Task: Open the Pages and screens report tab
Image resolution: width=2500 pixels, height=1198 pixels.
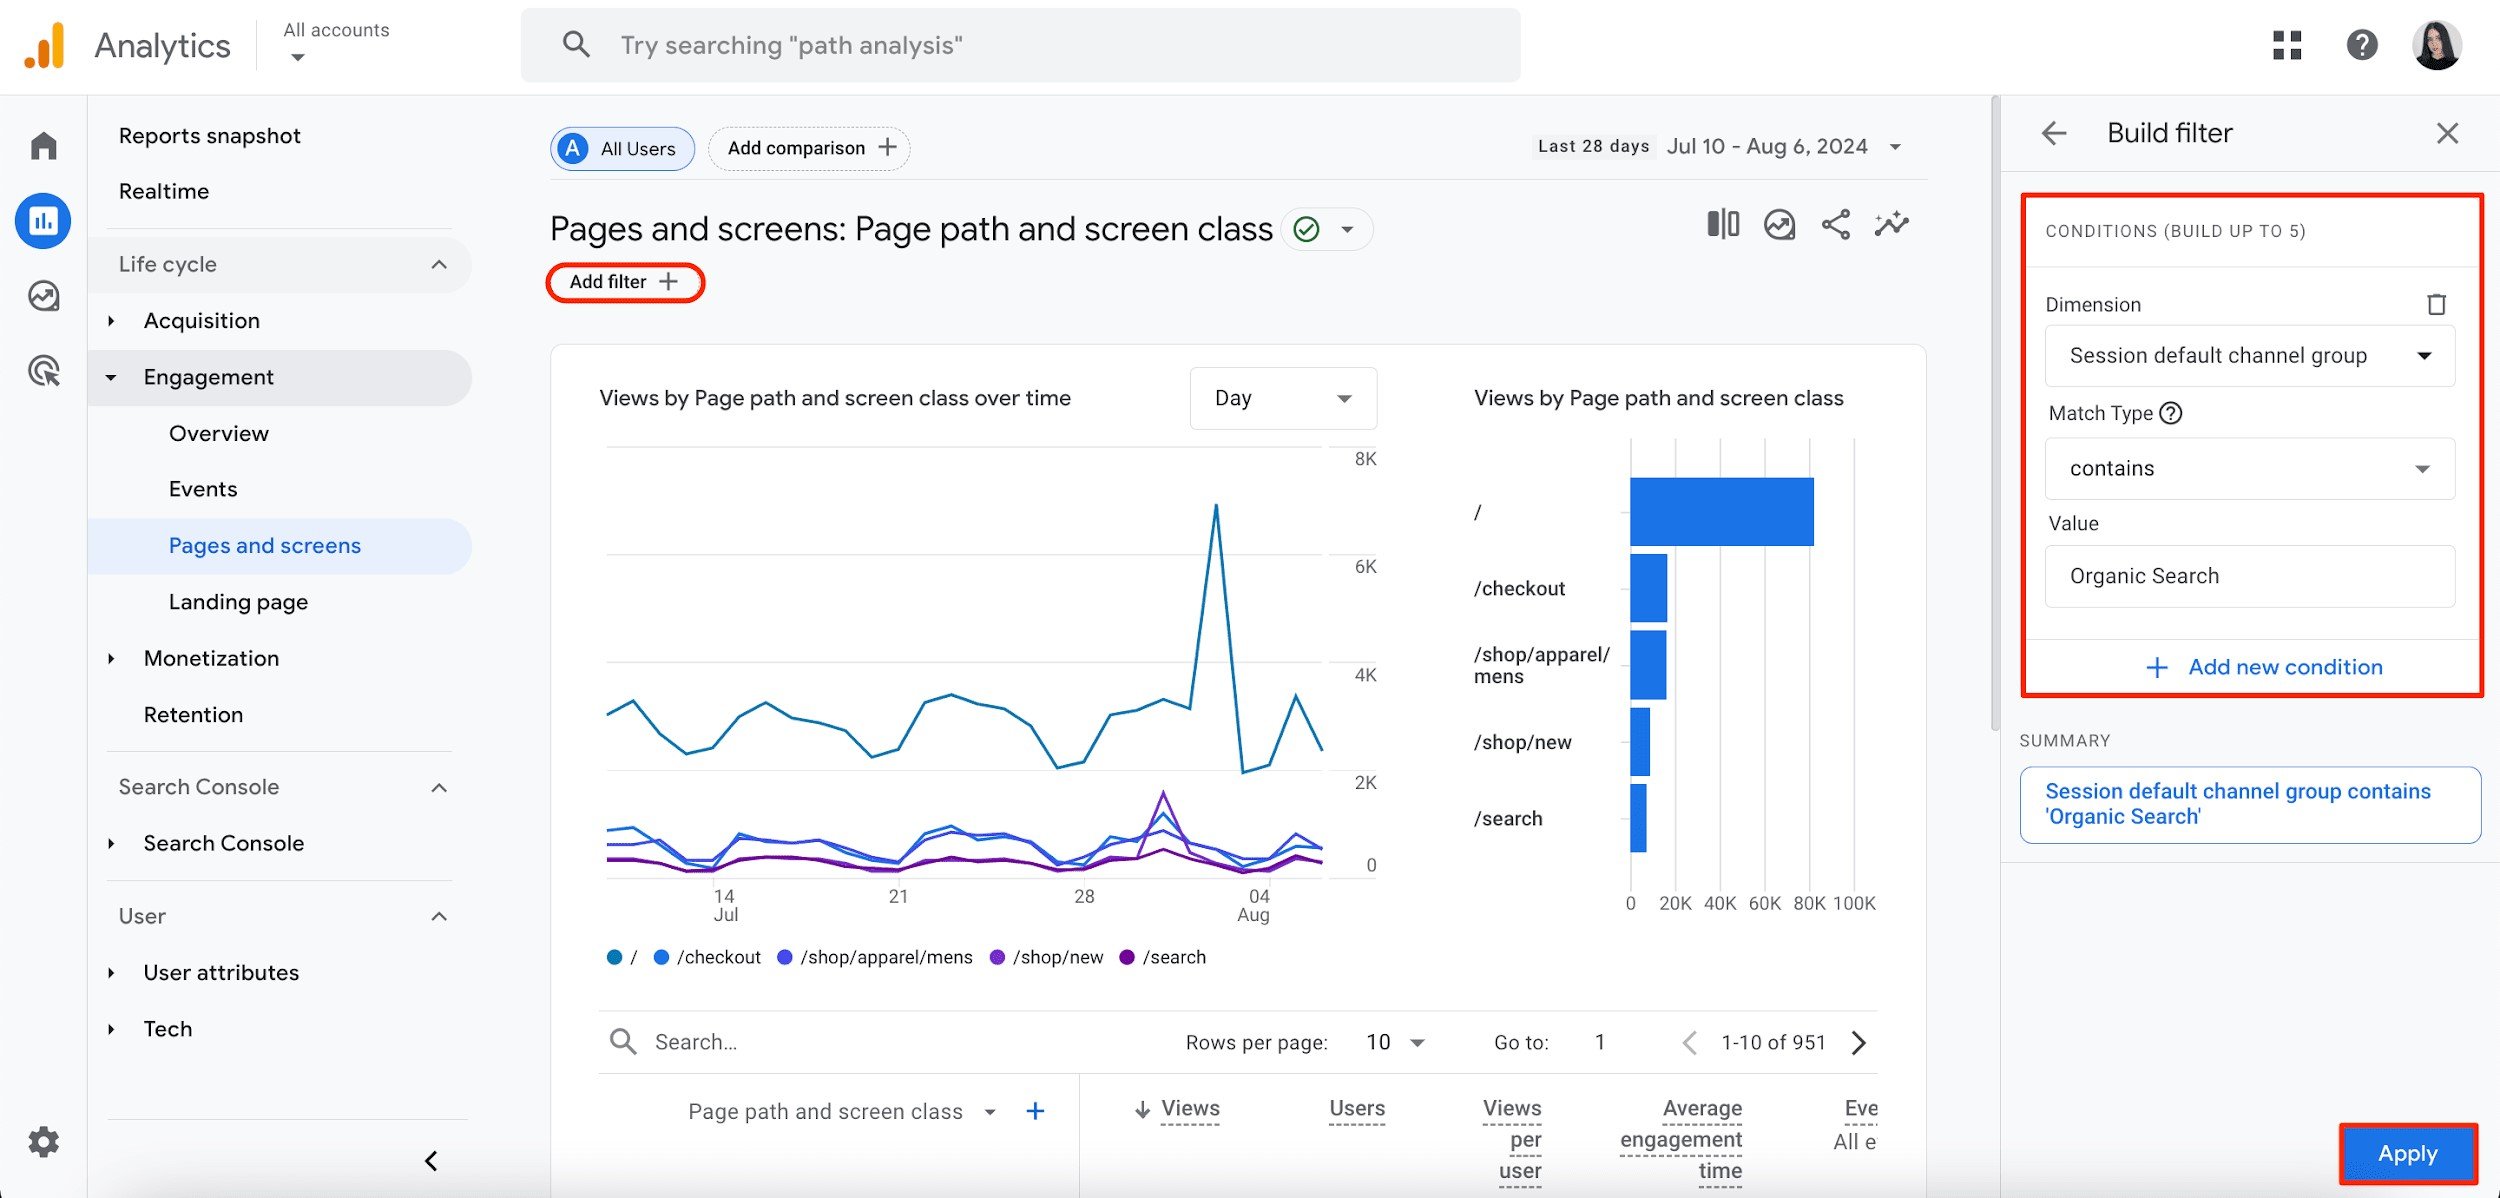Action: [265, 544]
